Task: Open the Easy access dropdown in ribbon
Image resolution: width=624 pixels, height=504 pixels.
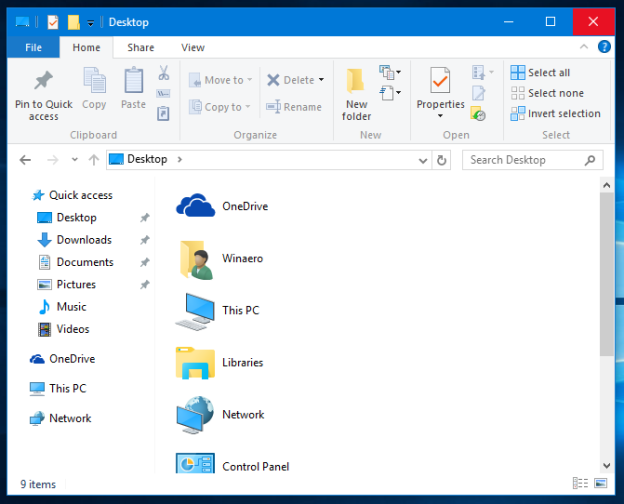Action: 390,93
